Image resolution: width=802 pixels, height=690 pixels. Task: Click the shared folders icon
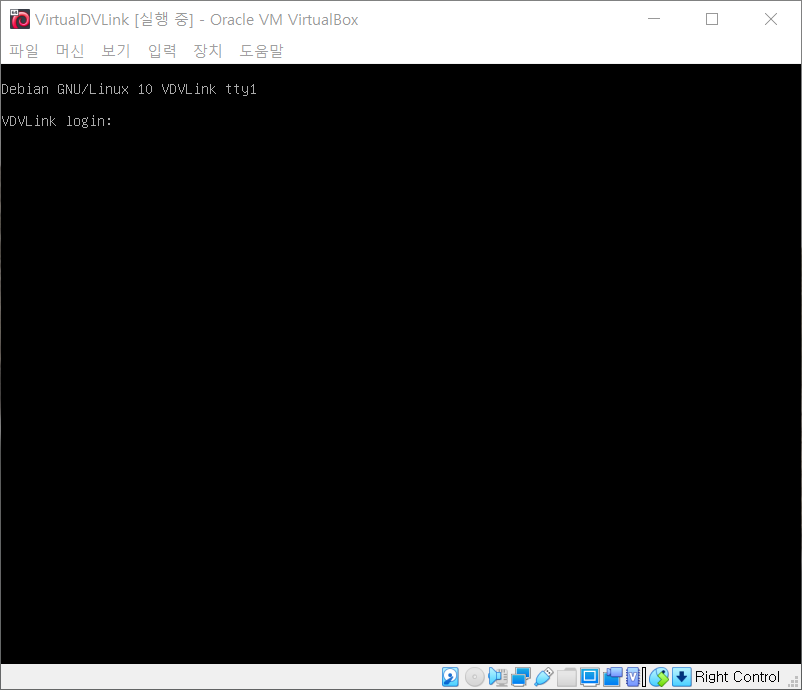[x=567, y=677]
